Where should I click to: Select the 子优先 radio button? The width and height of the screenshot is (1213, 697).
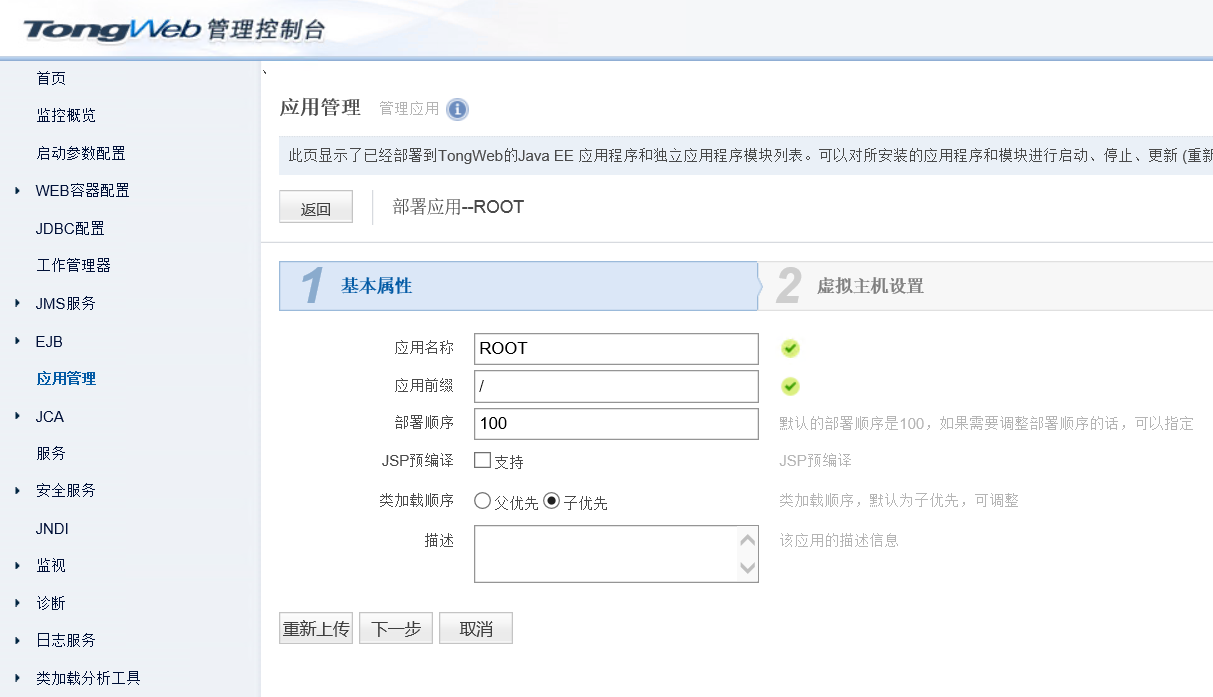click(x=551, y=501)
